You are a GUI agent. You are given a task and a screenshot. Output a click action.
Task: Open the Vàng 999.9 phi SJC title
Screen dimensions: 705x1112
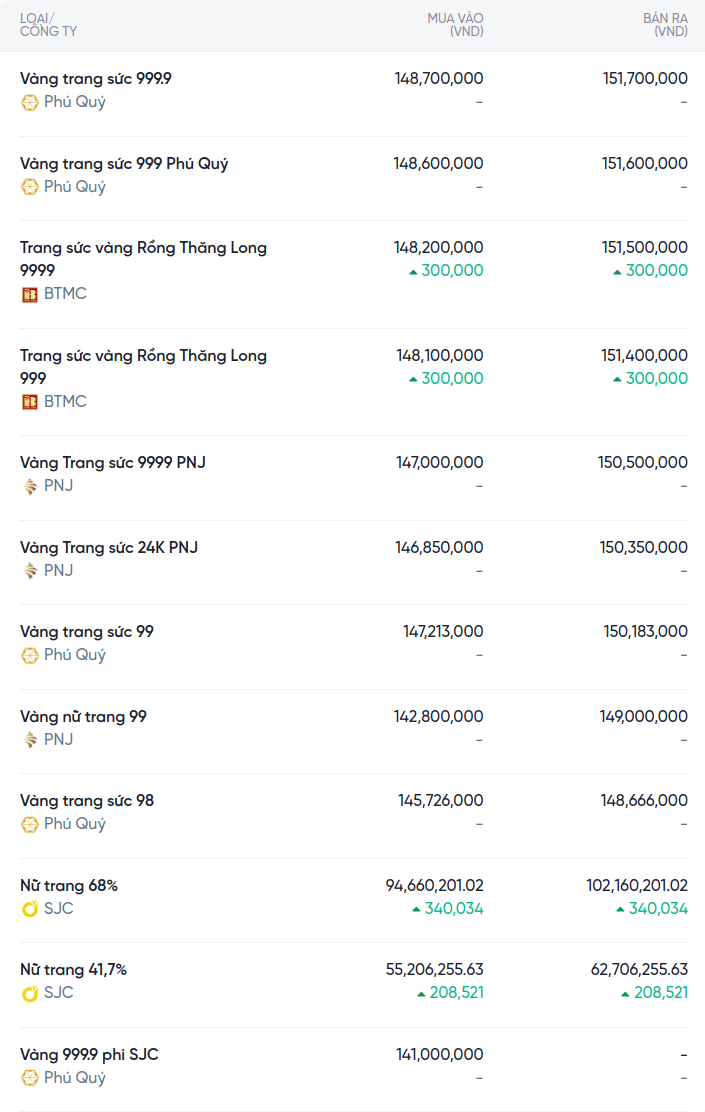click(x=89, y=1055)
